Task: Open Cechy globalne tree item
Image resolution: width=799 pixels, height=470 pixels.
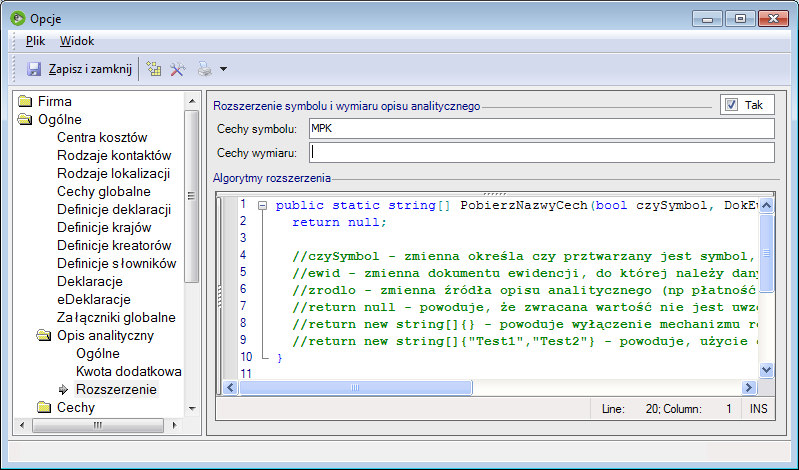Action: coord(104,191)
